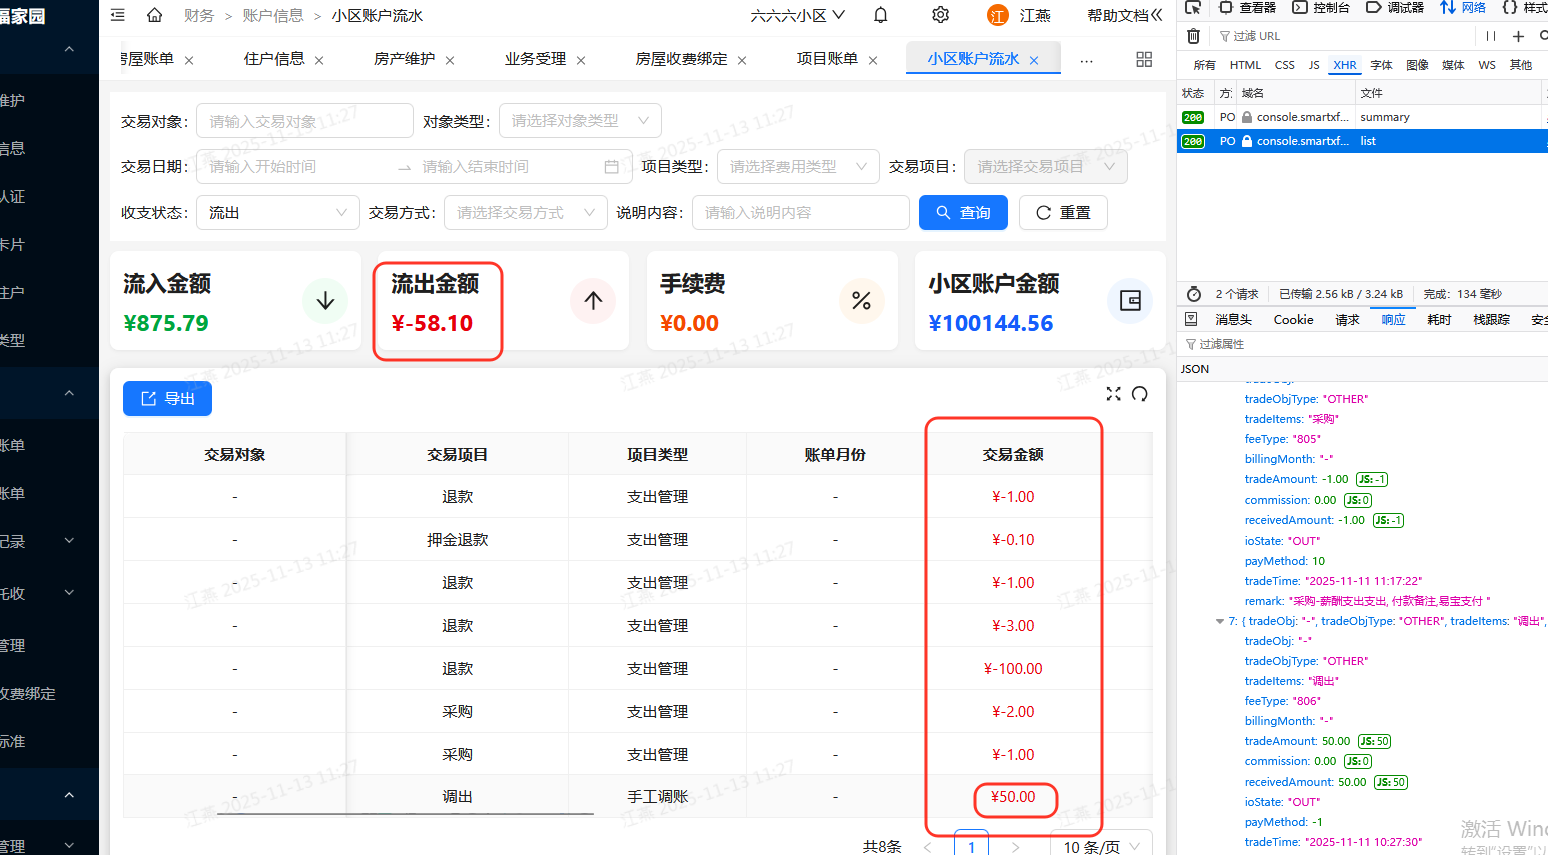Click the home icon in breadcrumb

point(154,15)
